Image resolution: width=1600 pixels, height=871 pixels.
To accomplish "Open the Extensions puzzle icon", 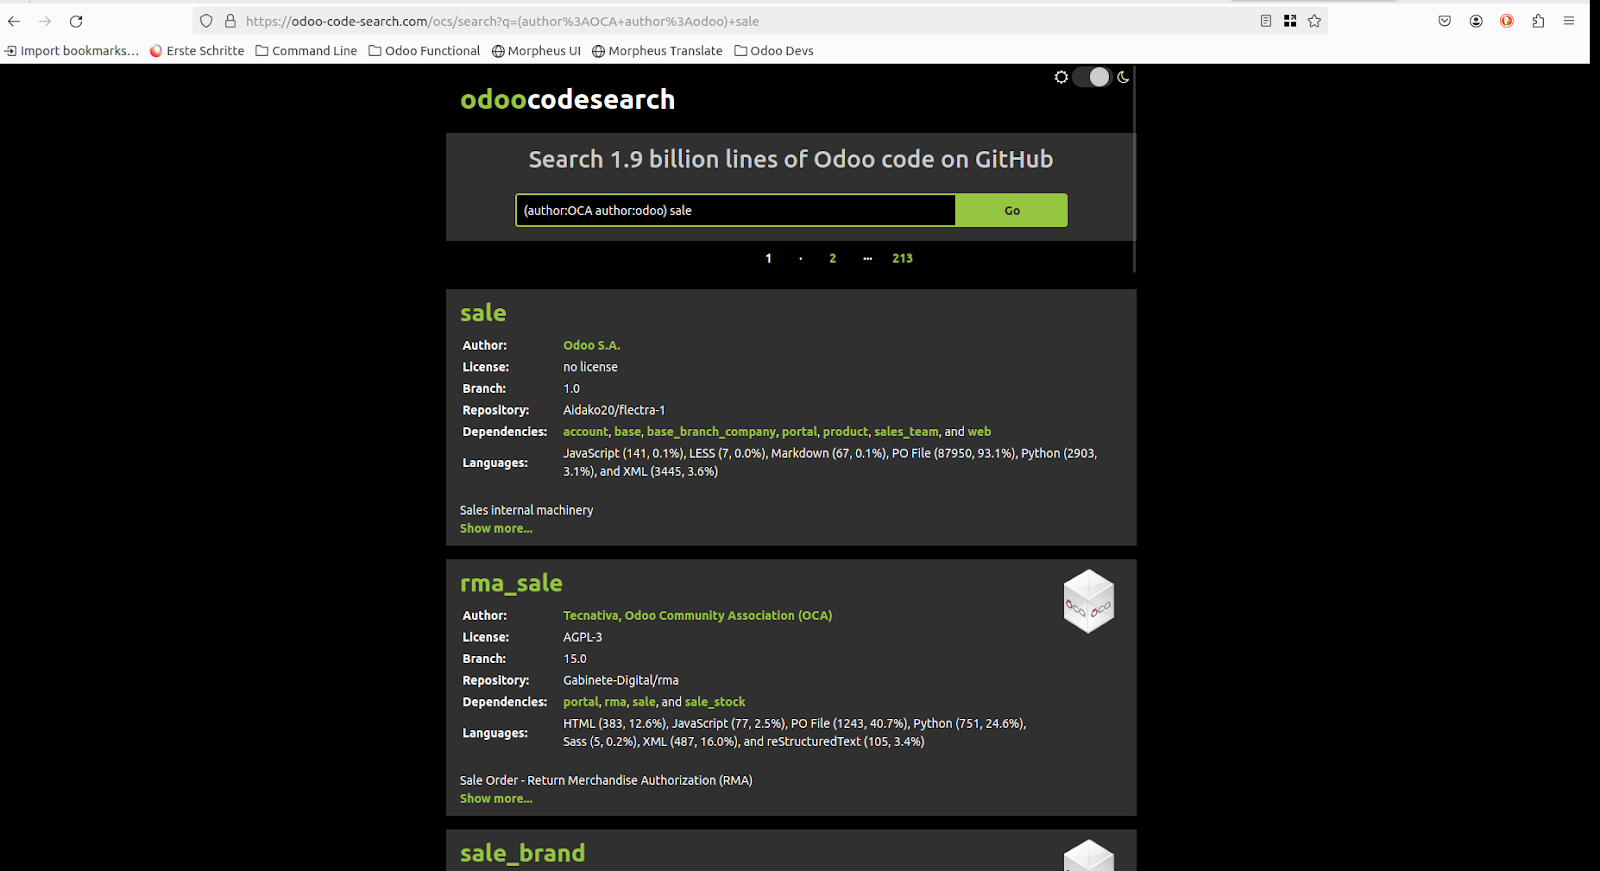I will [1538, 21].
